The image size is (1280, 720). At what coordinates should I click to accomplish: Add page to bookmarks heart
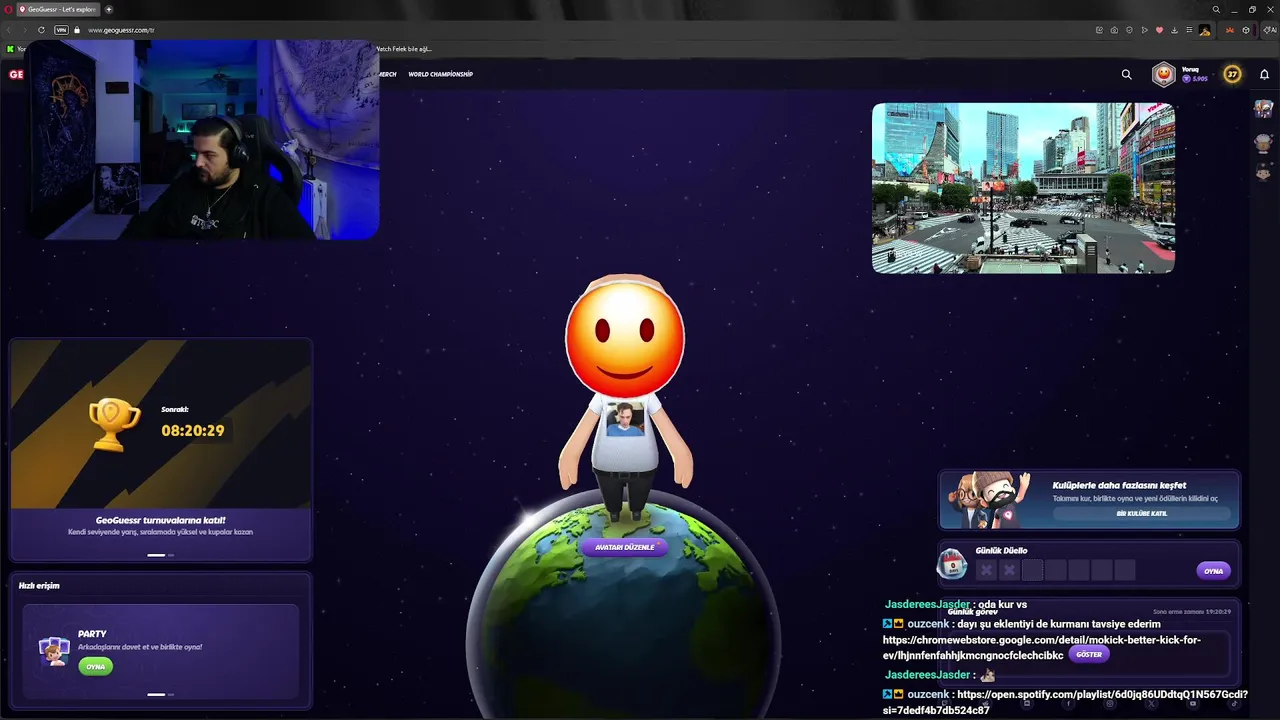coord(1160,30)
